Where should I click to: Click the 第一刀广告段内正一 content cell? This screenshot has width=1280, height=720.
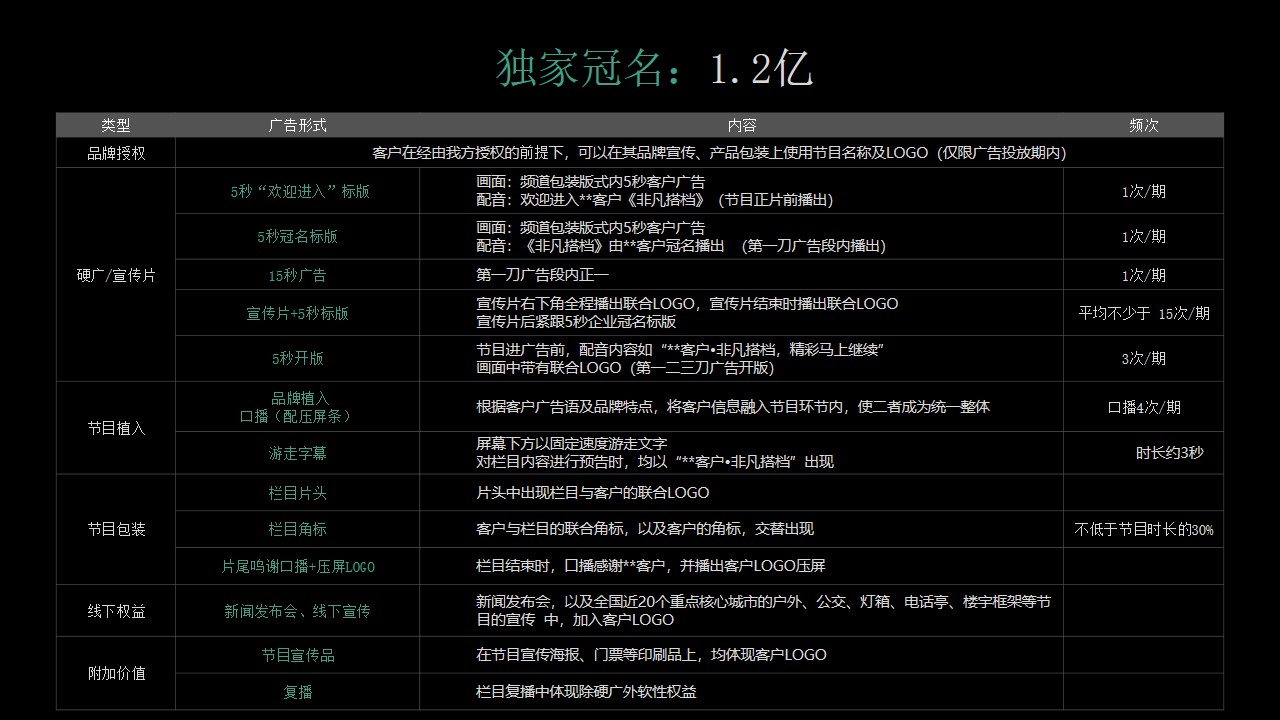coord(741,275)
